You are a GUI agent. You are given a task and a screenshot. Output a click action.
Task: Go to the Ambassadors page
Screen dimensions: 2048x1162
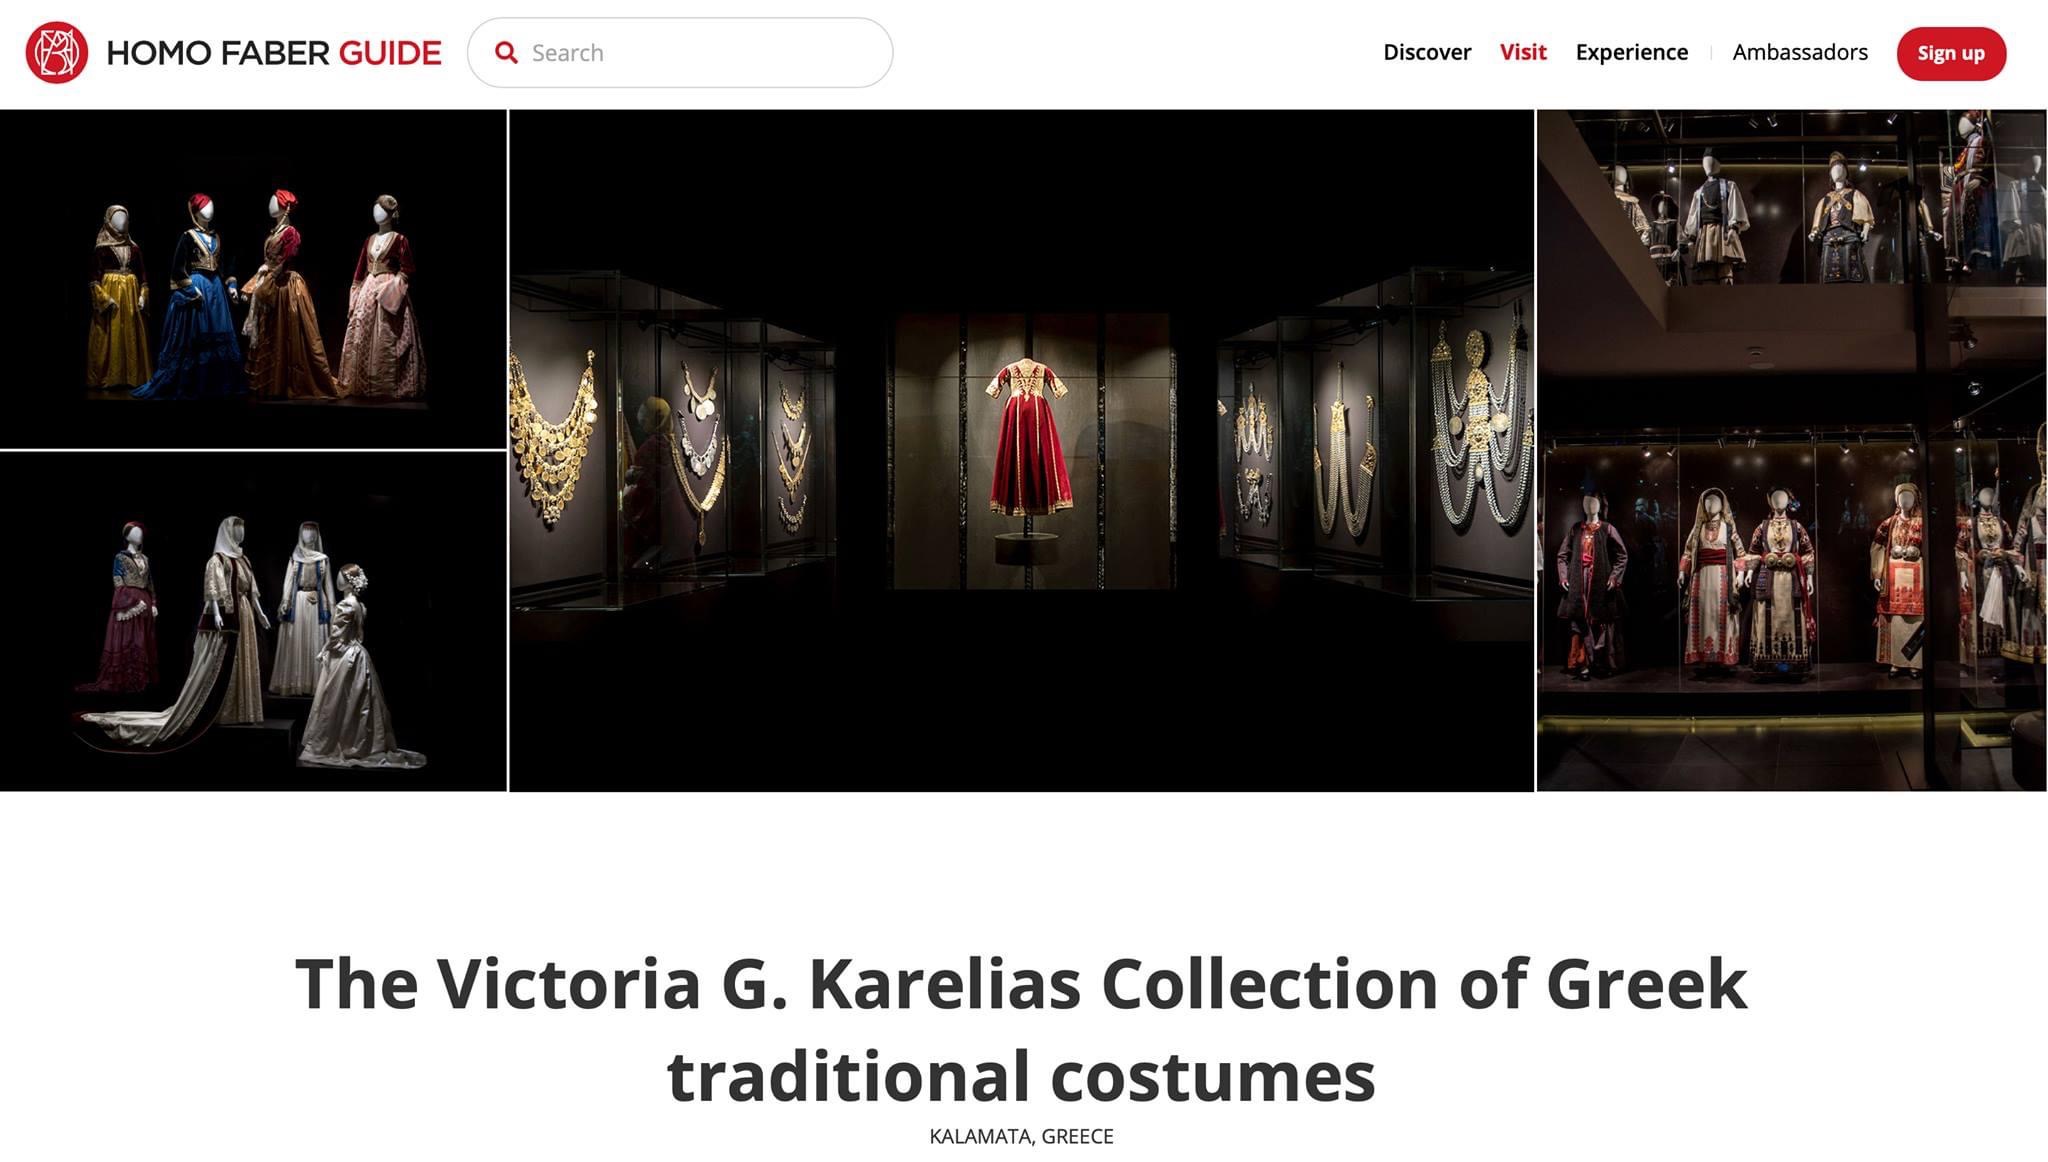[1800, 52]
